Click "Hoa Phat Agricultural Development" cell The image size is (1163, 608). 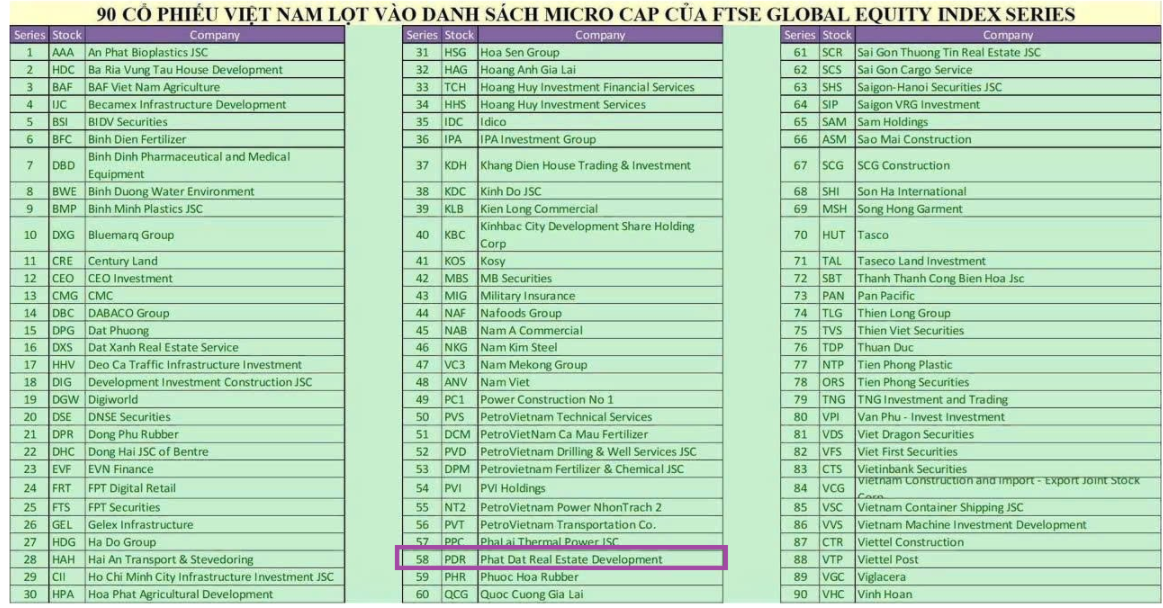tap(214, 594)
